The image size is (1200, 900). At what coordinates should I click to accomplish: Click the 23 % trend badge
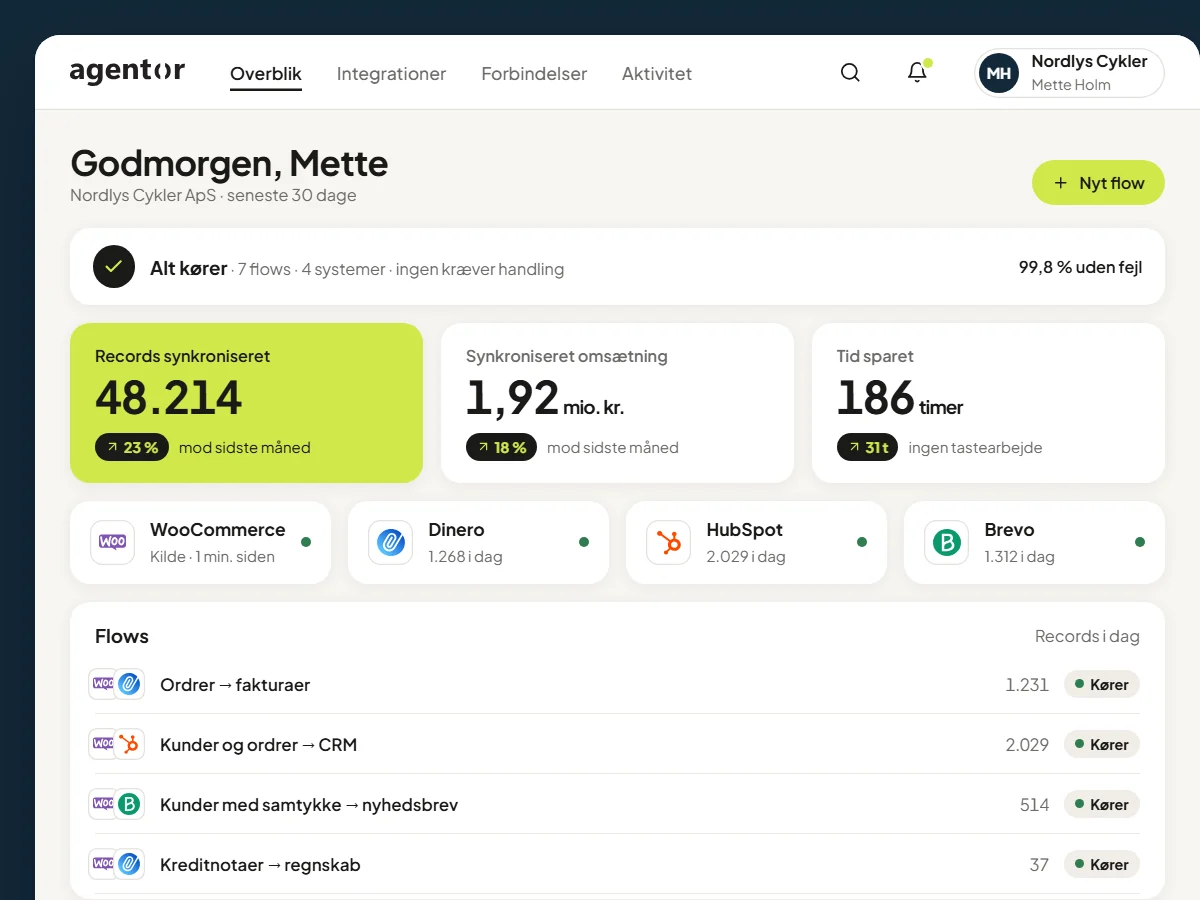pos(132,447)
